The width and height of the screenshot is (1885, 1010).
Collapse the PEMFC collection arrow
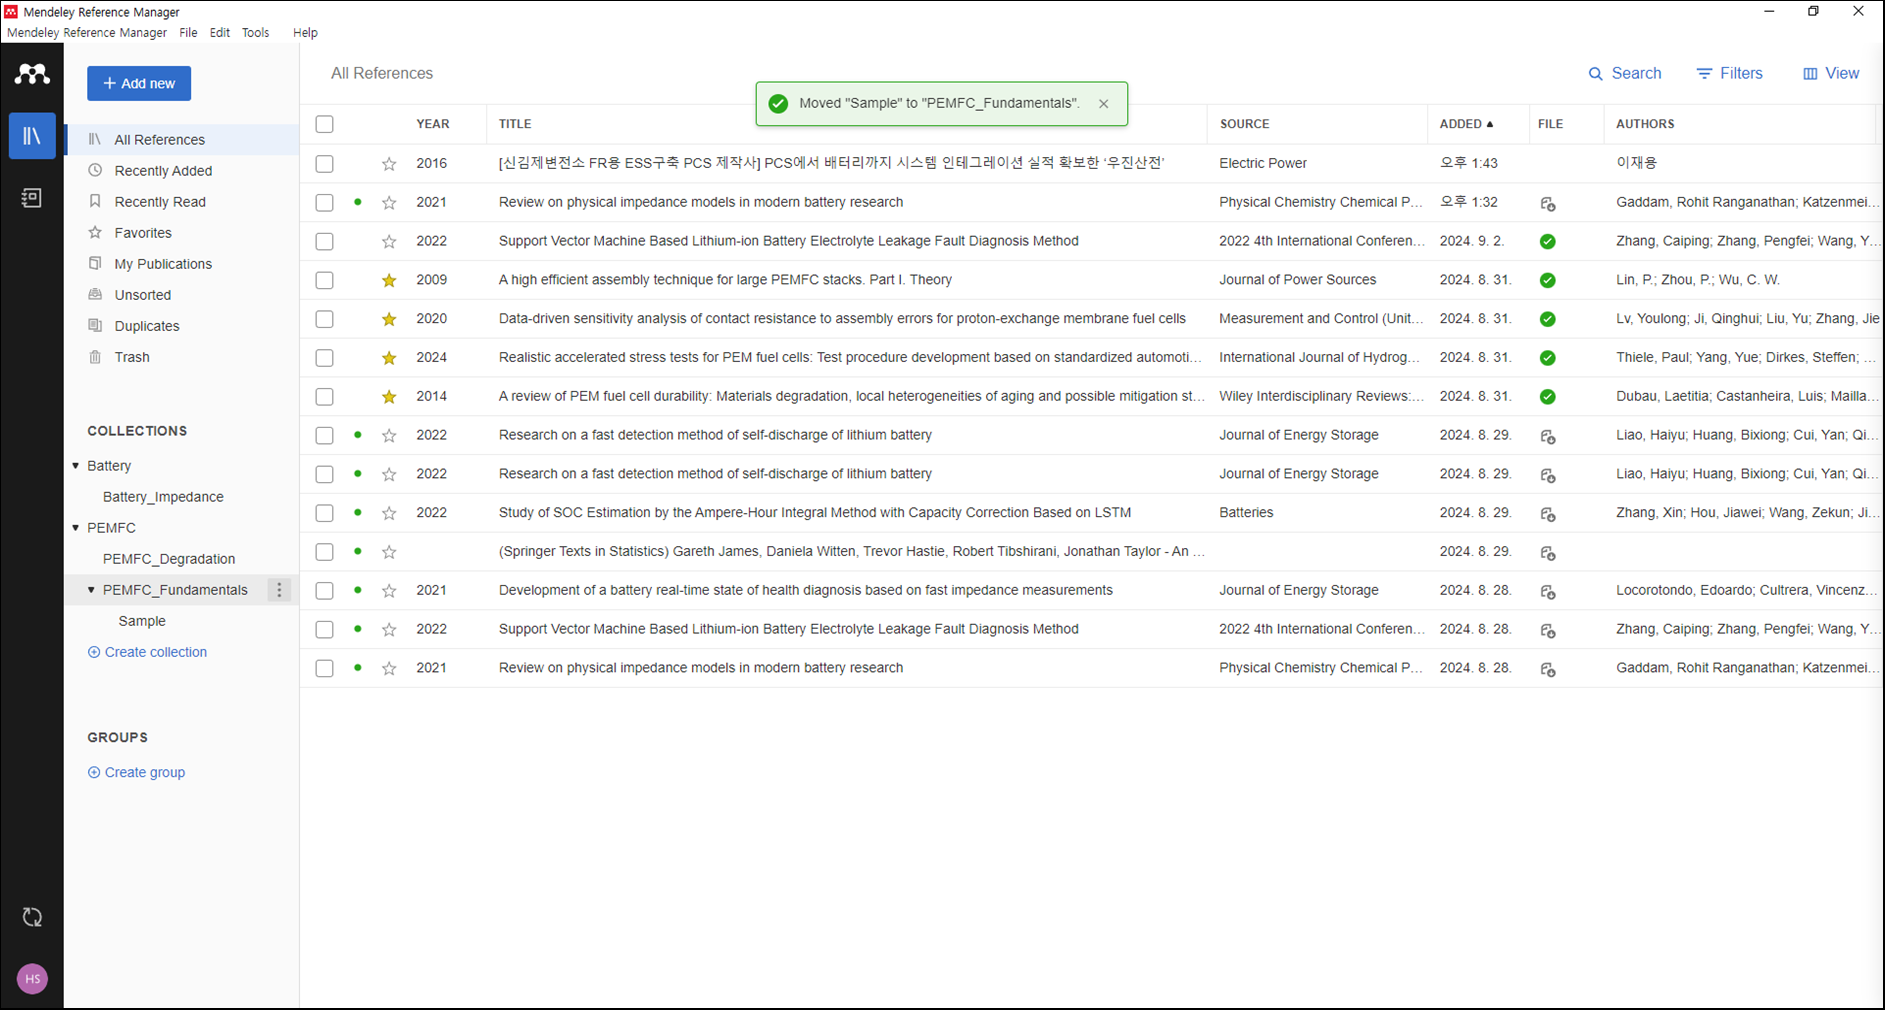[x=76, y=528]
